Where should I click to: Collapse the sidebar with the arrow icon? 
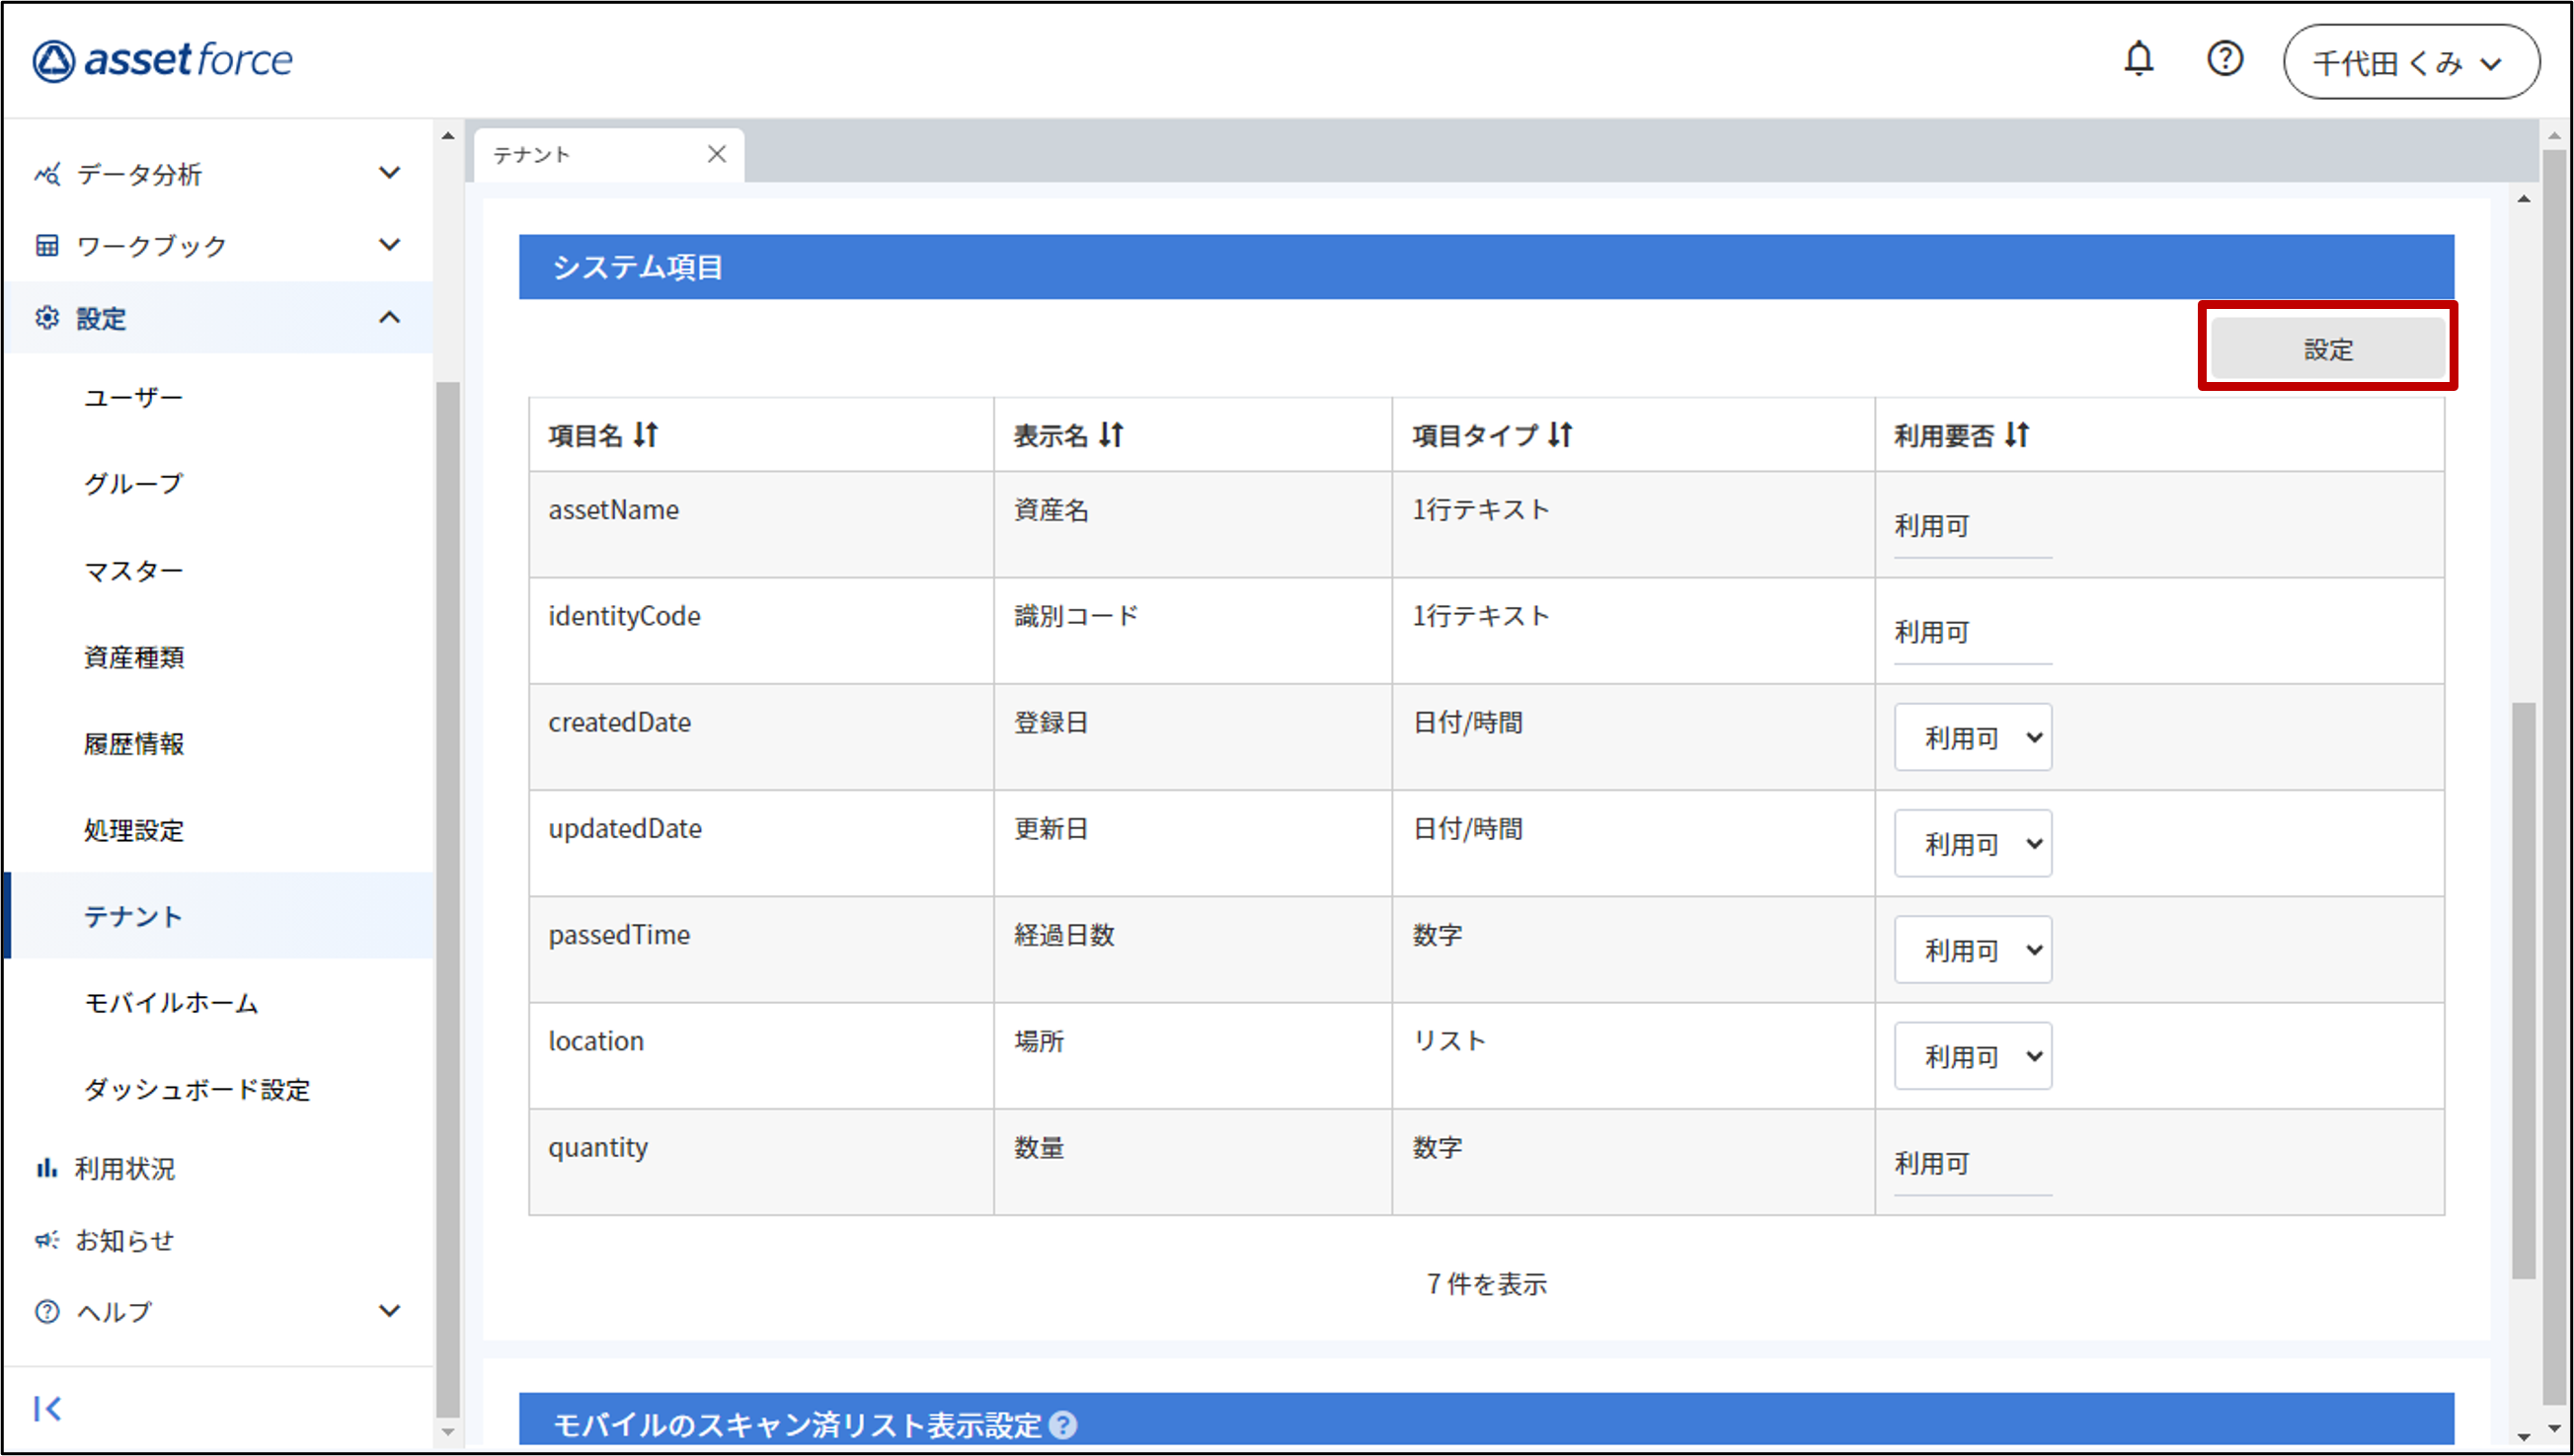click(47, 1408)
